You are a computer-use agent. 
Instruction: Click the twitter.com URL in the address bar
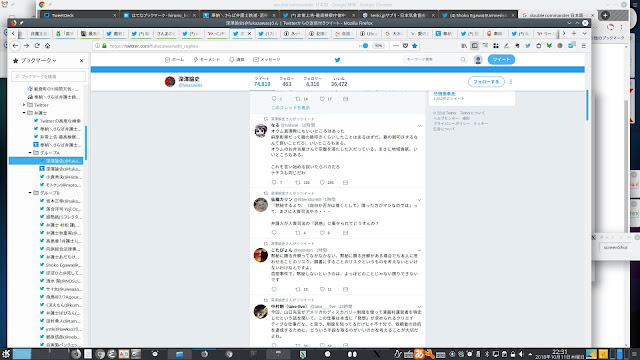154,46
